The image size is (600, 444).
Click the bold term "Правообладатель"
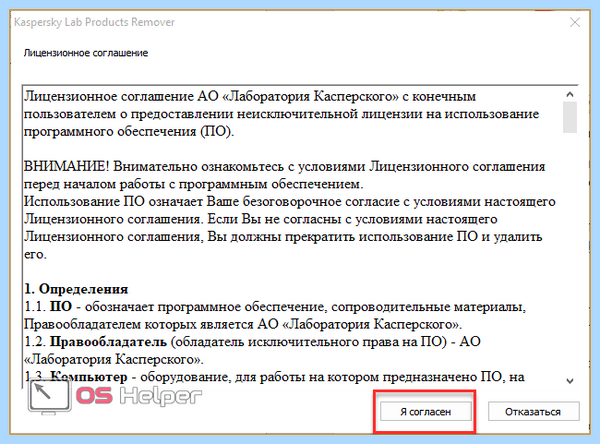point(108,341)
